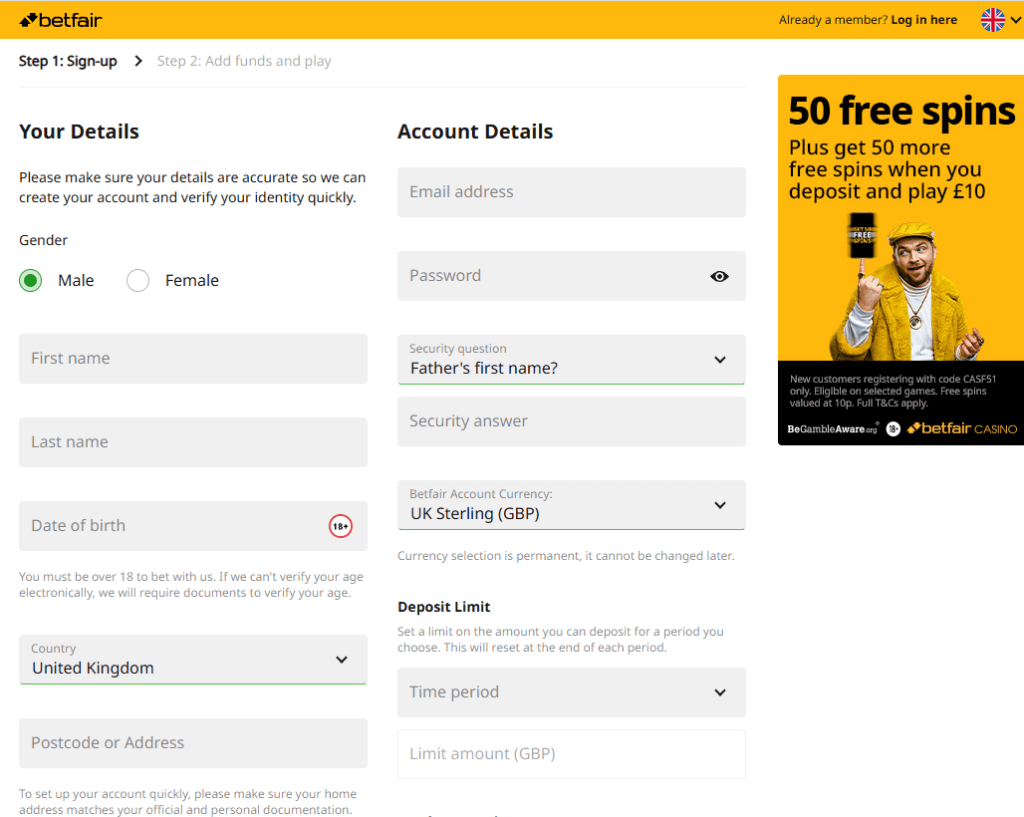Click Step 2: Add funds and play
This screenshot has width=1024, height=817.
coord(244,61)
